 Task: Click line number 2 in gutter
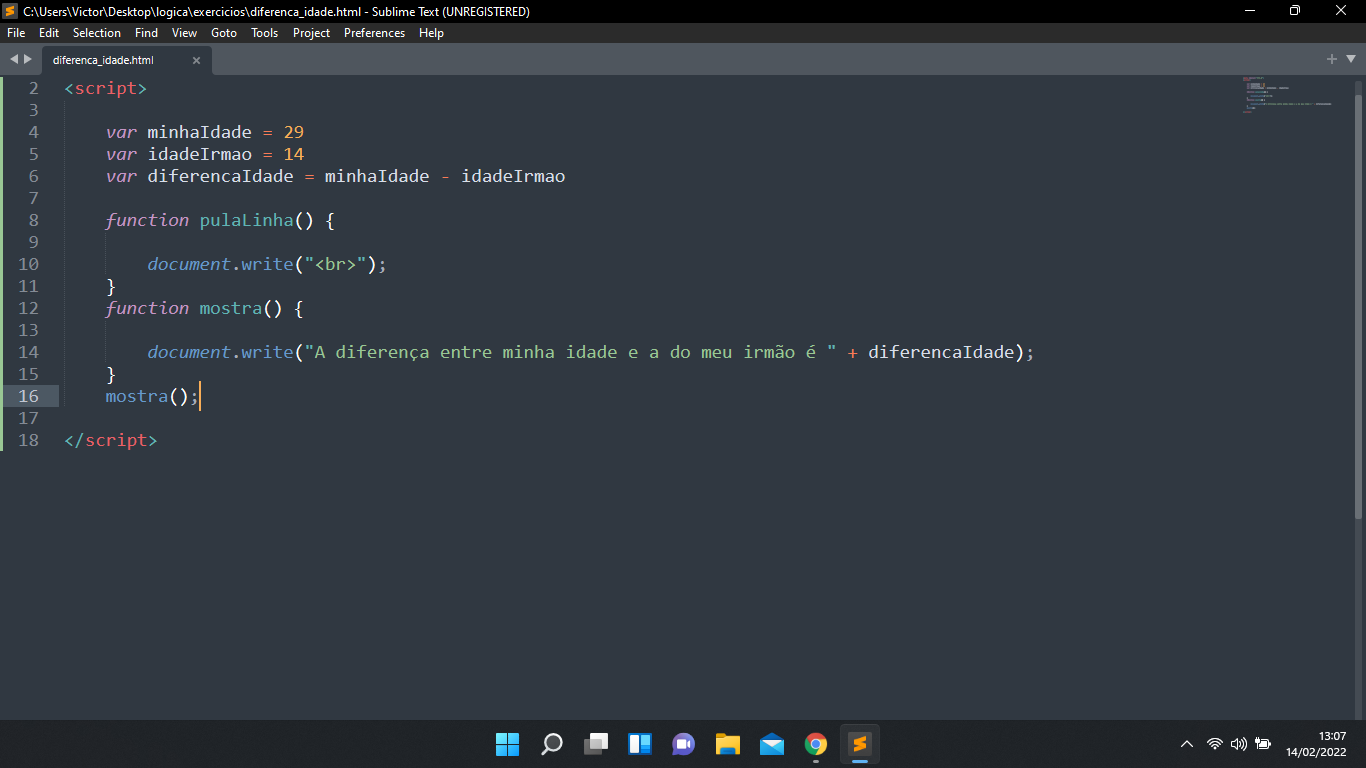(x=33, y=88)
